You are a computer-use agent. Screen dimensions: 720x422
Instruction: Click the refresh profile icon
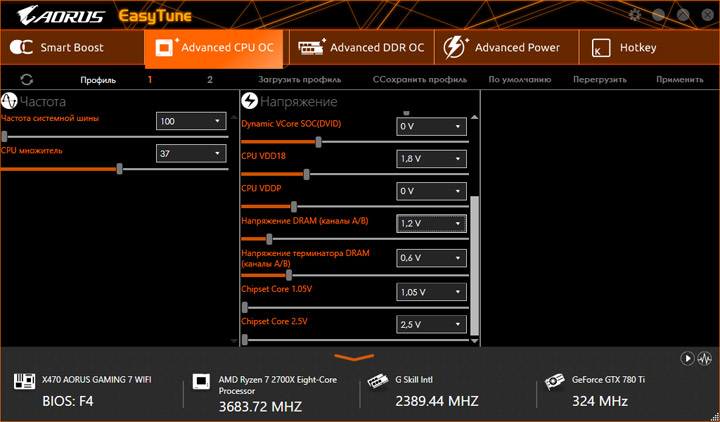(x=27, y=79)
